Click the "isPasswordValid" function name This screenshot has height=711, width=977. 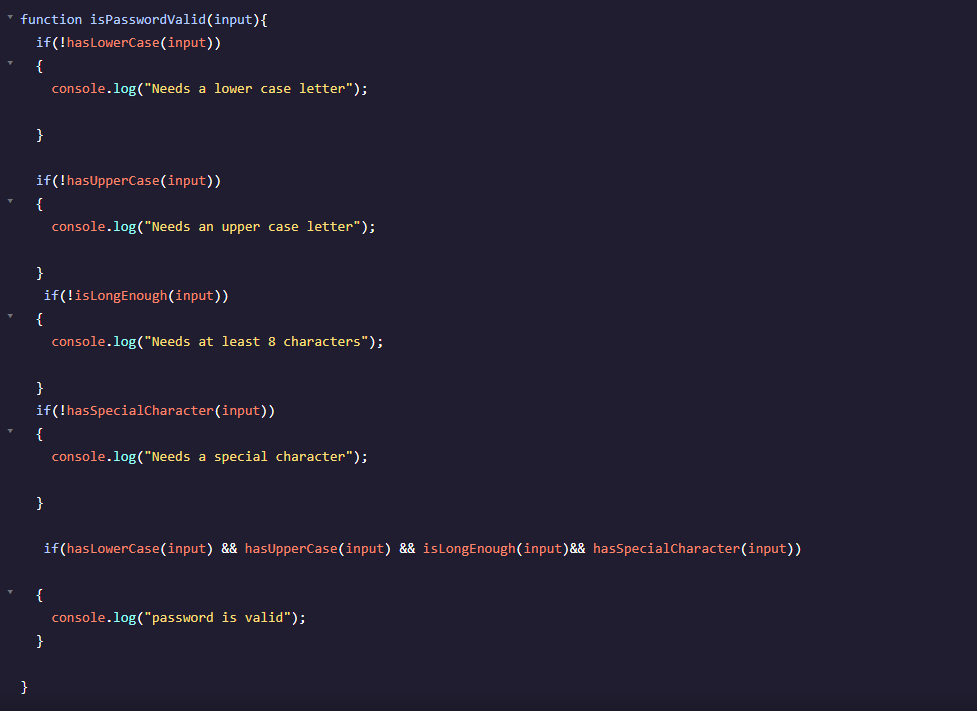coord(148,19)
